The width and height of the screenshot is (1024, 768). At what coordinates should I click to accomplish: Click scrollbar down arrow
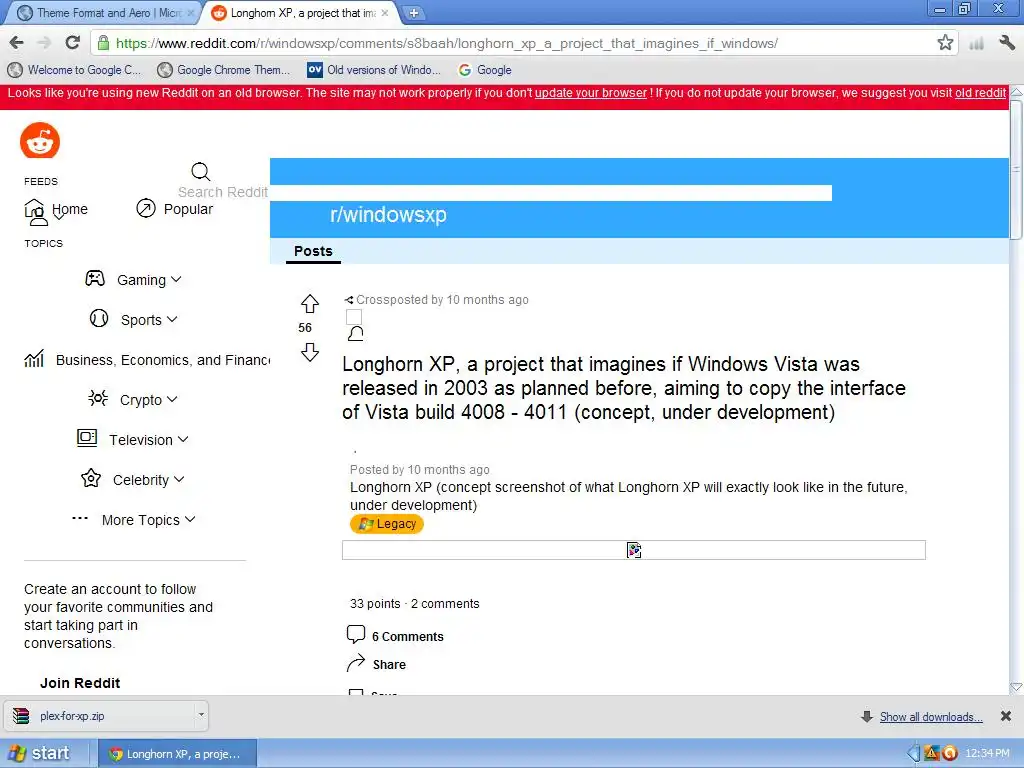coord(1016,686)
